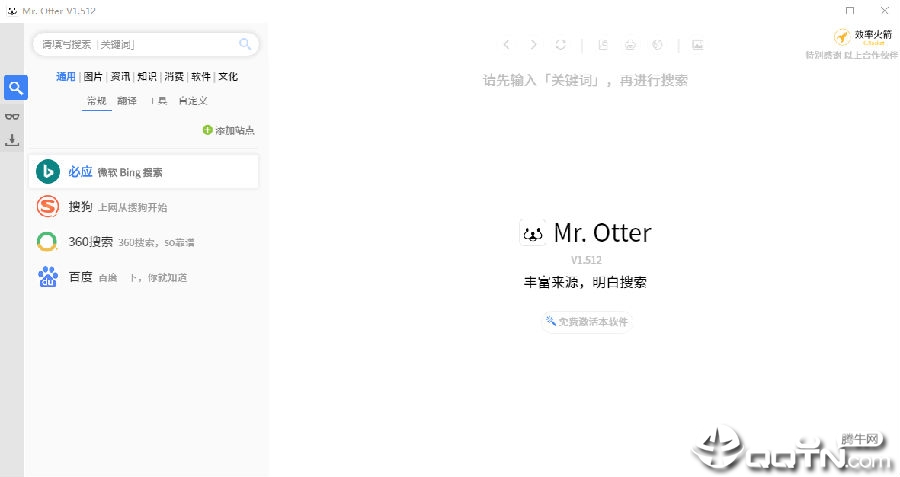Open the blue search sidebar panel
The image size is (900, 477).
point(16,88)
